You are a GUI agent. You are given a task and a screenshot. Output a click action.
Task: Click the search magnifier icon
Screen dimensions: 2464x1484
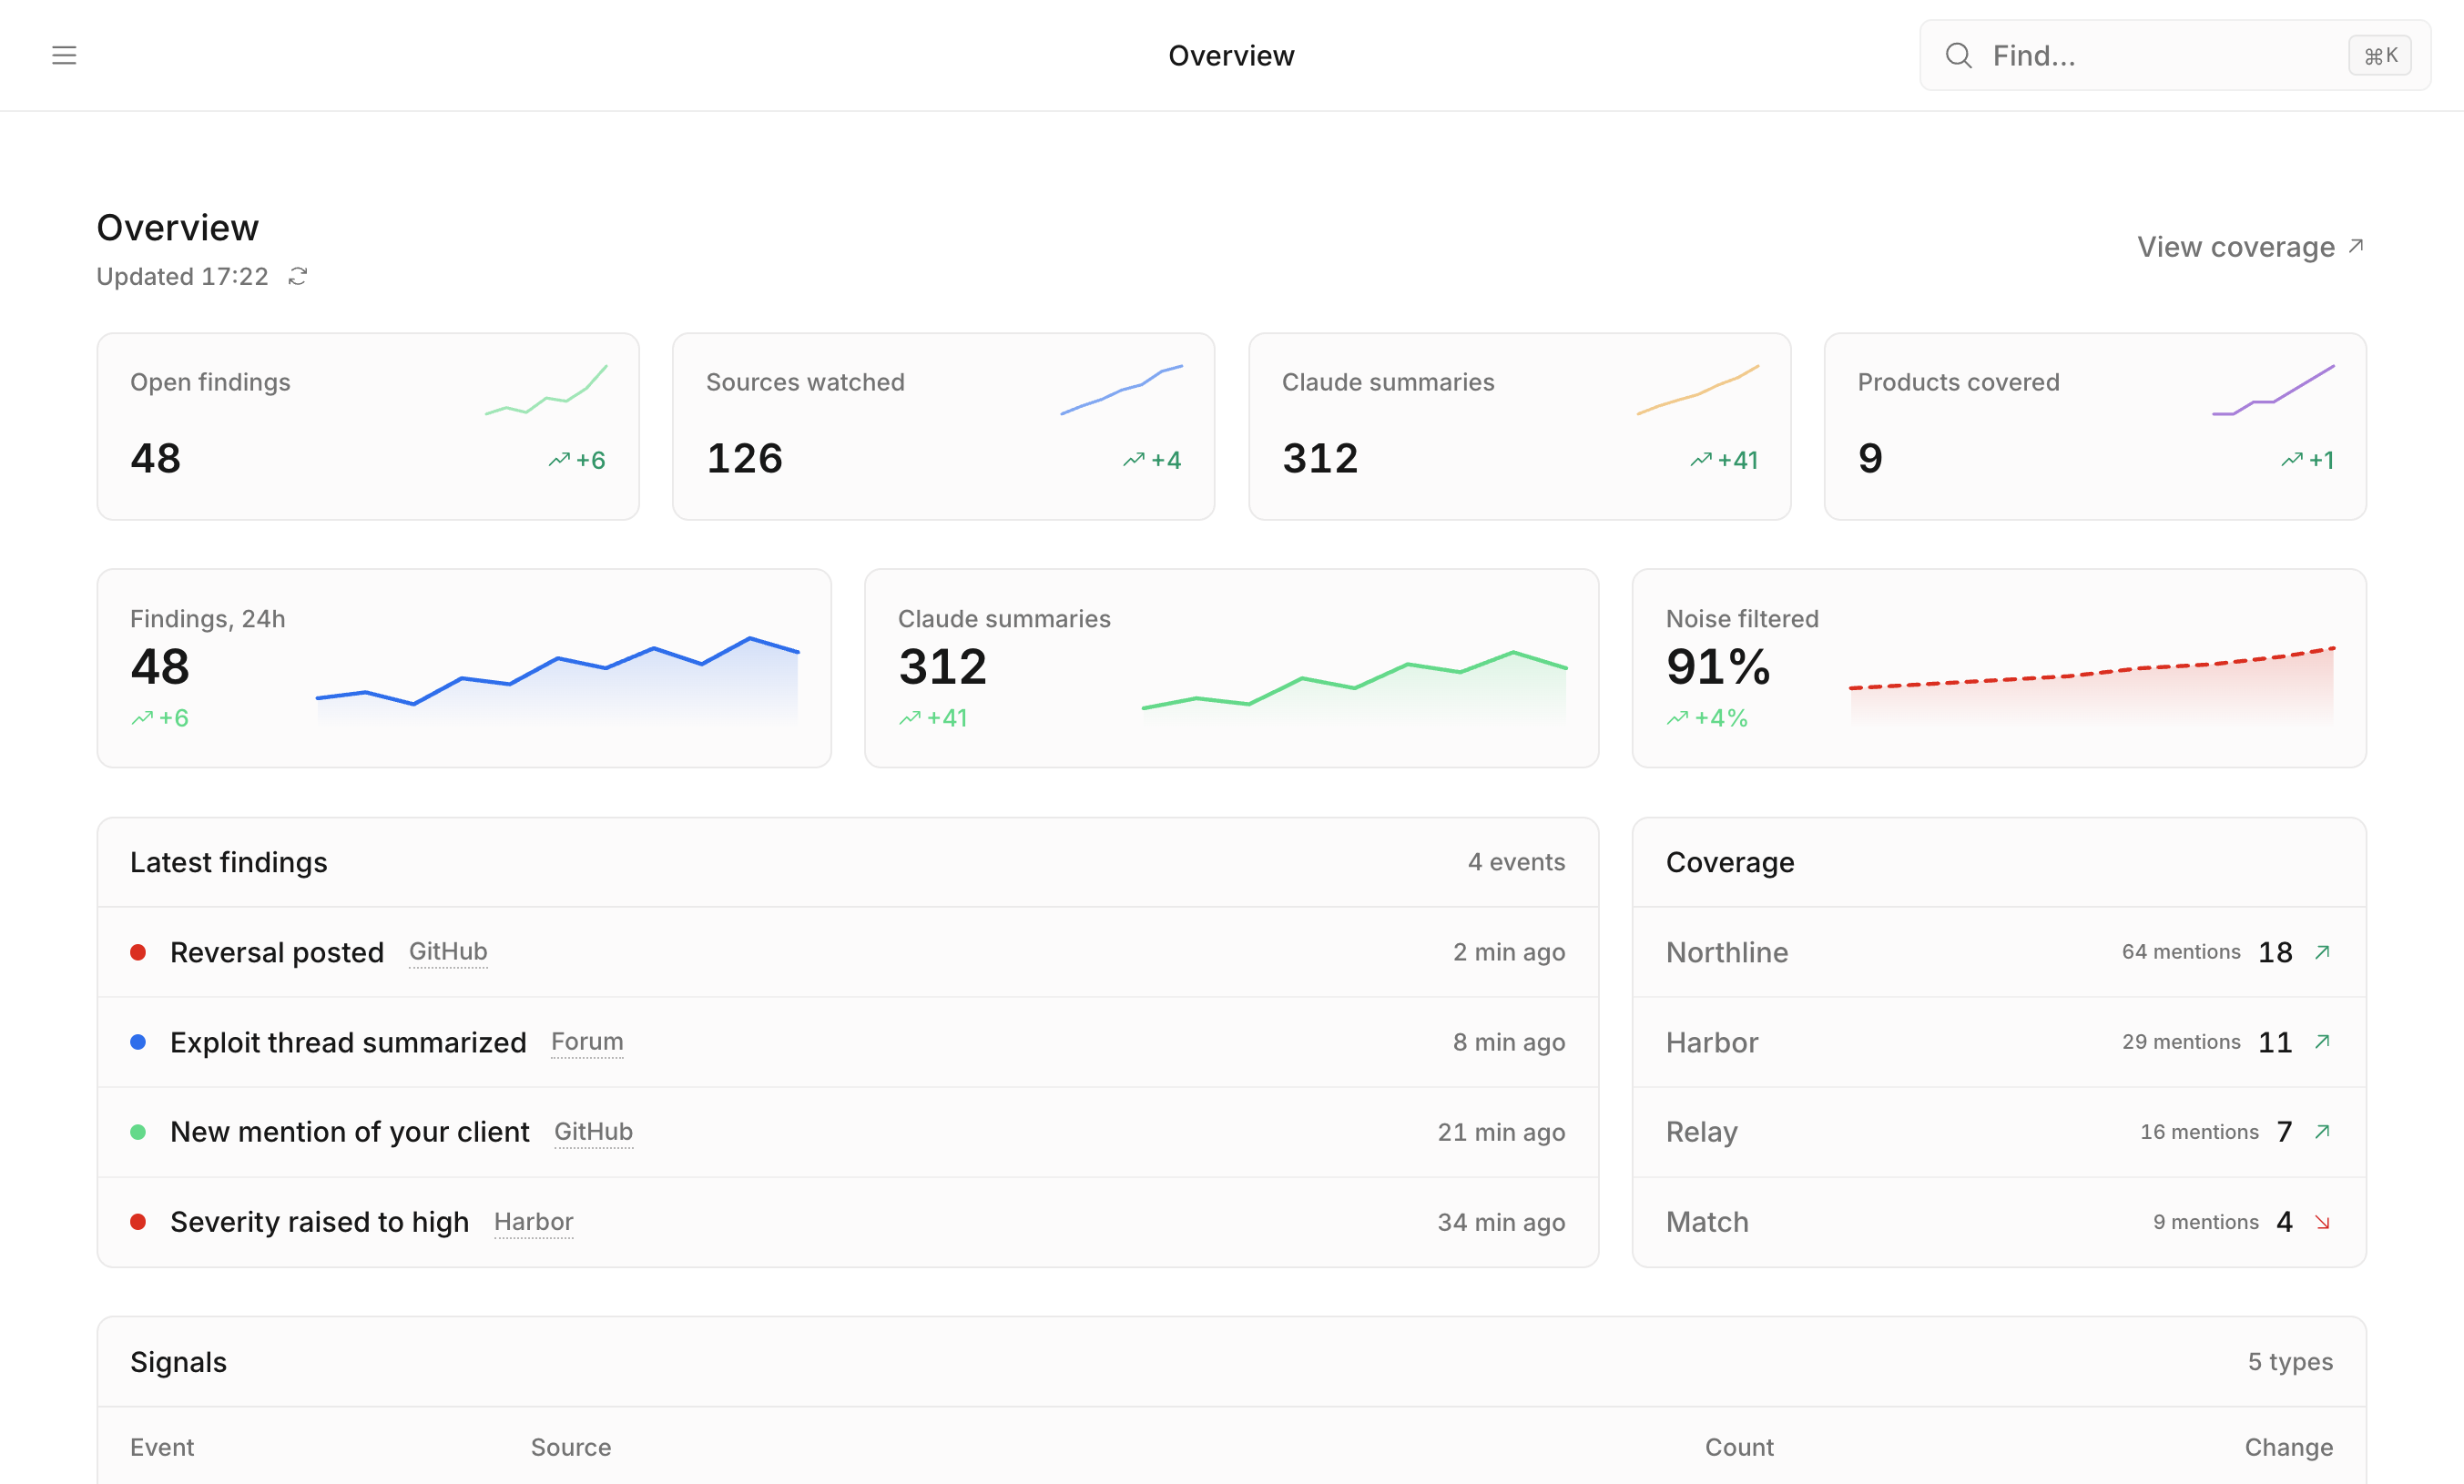pos(1958,55)
